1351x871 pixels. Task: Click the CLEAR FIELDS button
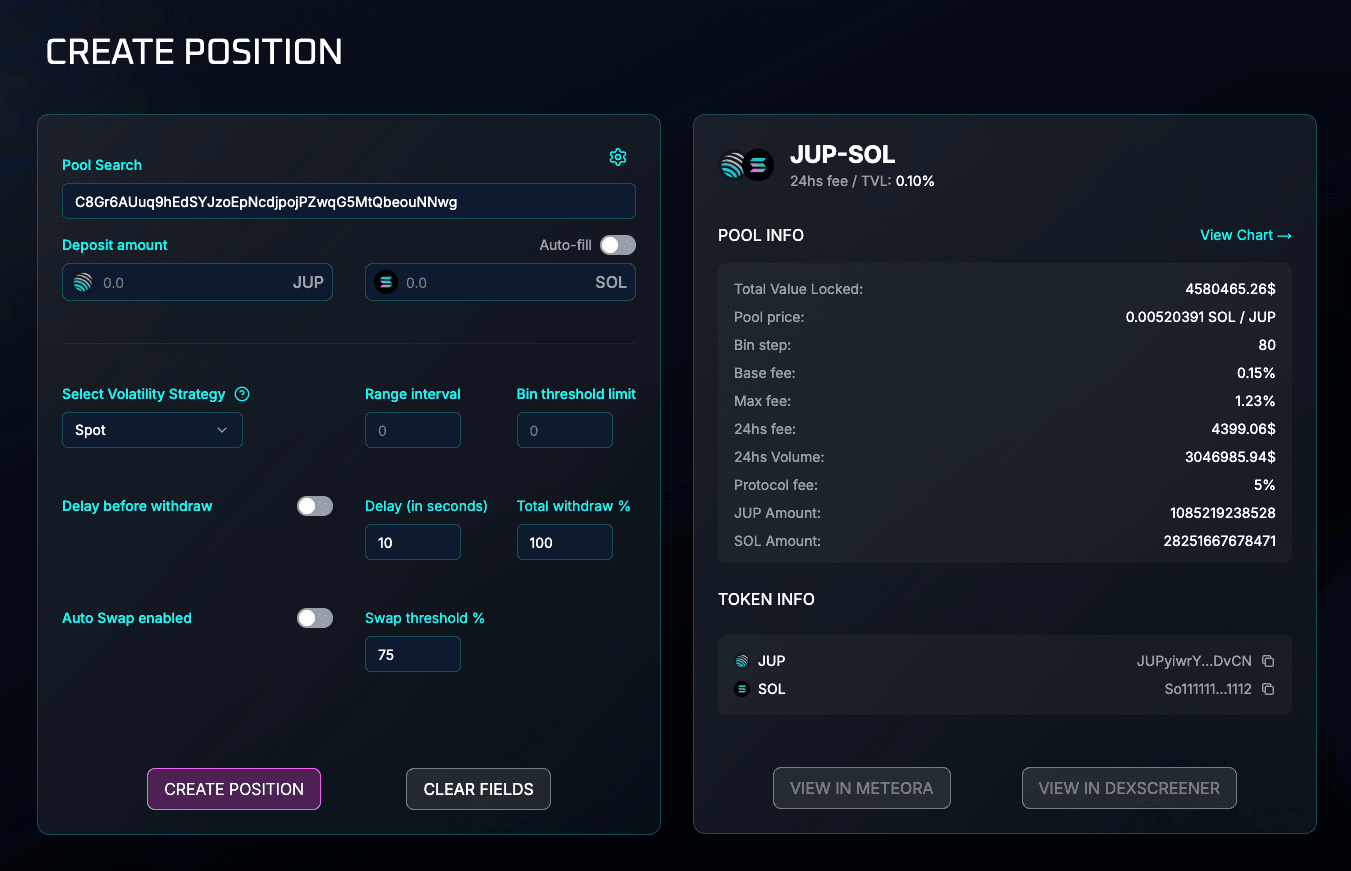tap(478, 789)
